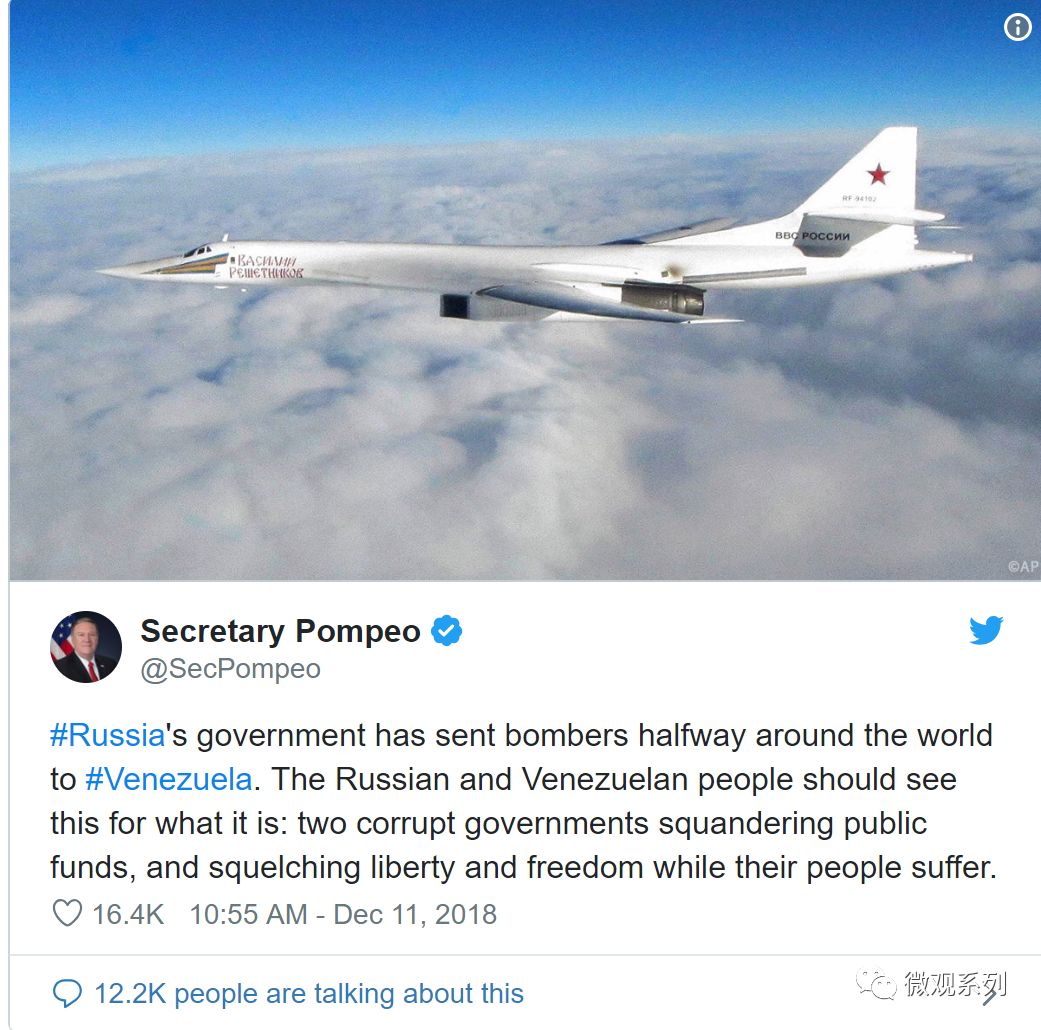Image resolution: width=1041 pixels, height=1030 pixels.
Task: Click the red star on the tail
Action: point(878,174)
